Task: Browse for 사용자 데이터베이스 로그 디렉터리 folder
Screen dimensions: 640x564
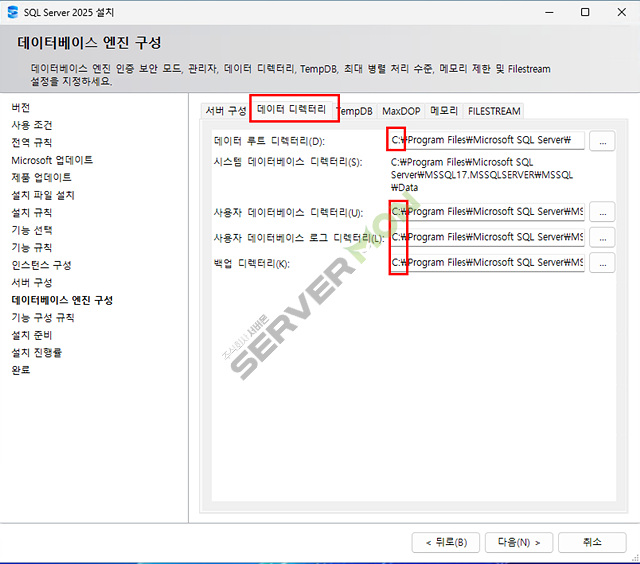Action: [602, 238]
